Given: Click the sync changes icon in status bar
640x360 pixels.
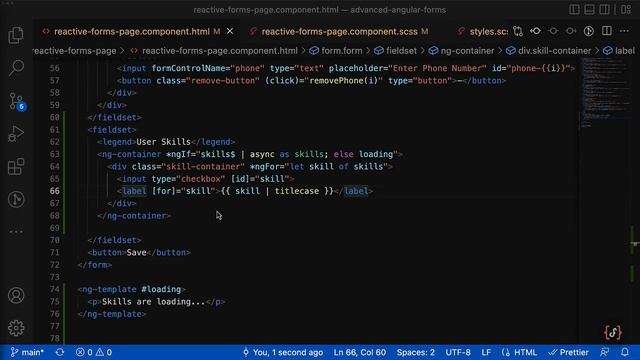Looking at the screenshot, I should click(60, 352).
